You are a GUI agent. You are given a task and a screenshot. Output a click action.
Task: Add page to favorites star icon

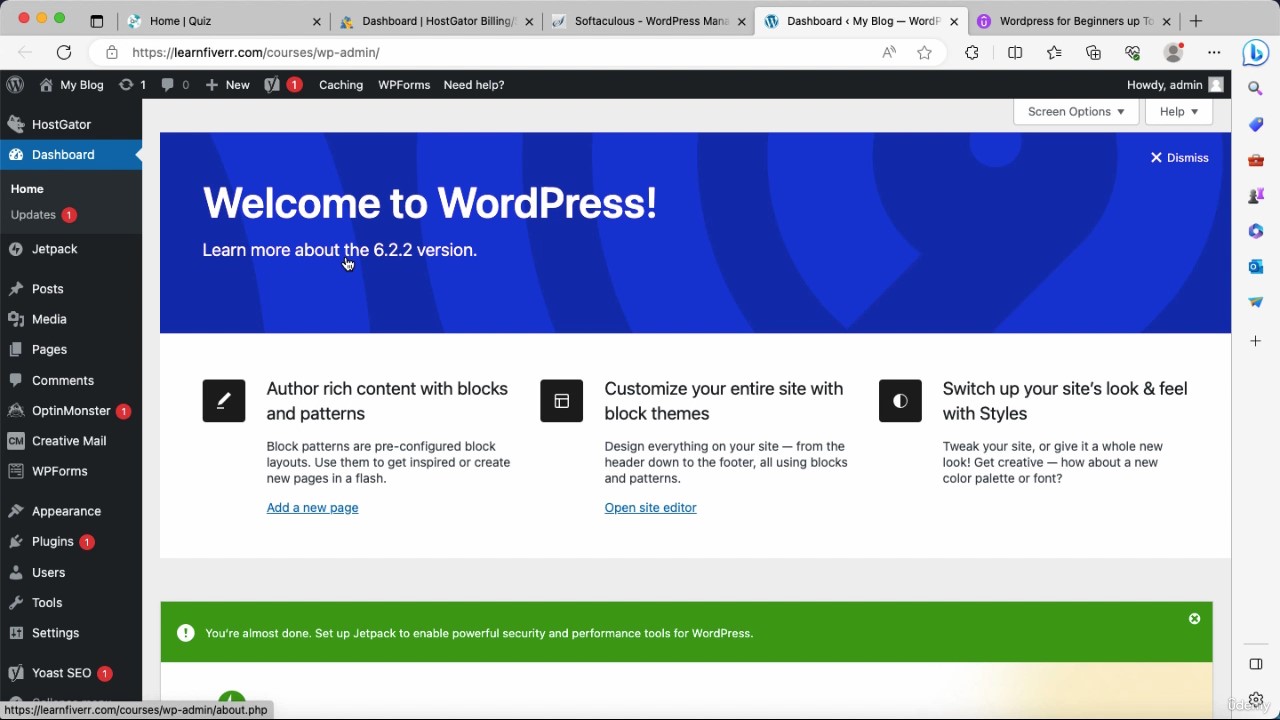click(x=924, y=52)
